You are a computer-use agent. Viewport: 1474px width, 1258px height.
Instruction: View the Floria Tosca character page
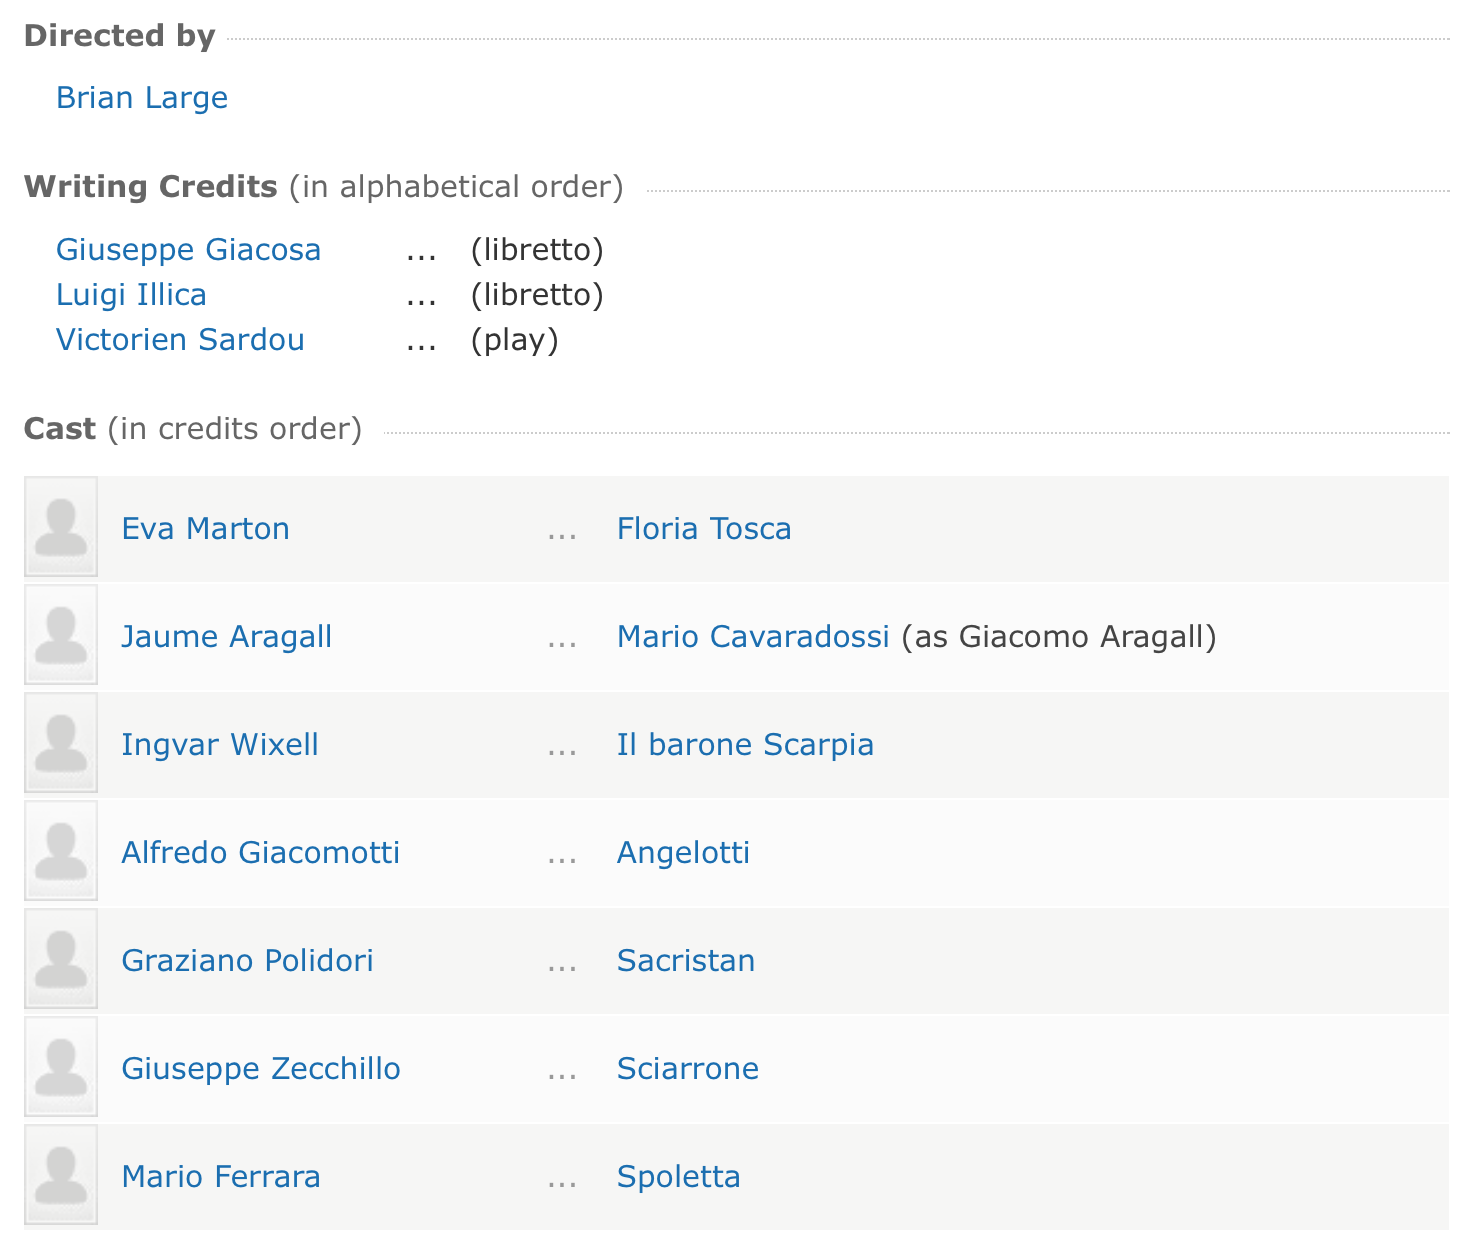point(704,528)
